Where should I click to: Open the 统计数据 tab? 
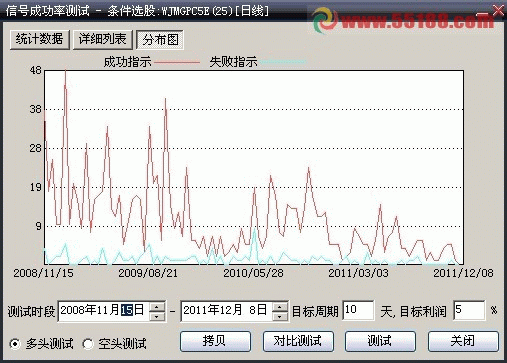coord(39,40)
